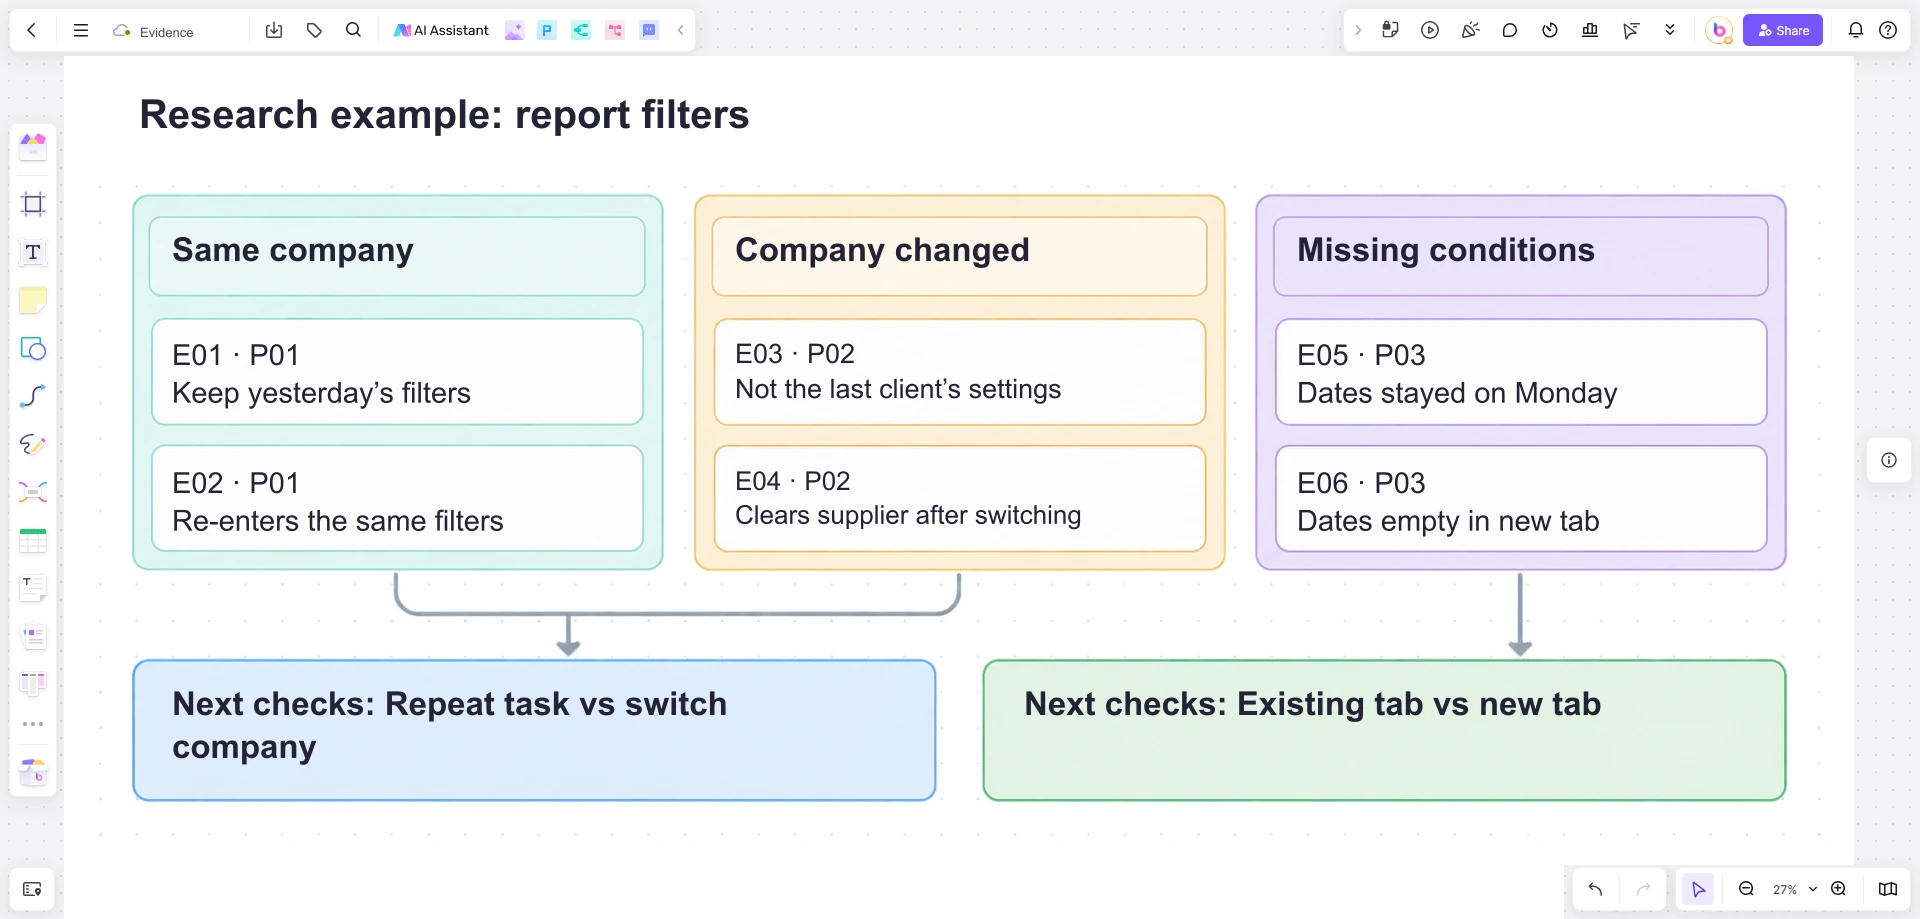Image resolution: width=1920 pixels, height=919 pixels.
Task: Select the Frame tool
Action: tap(33, 204)
